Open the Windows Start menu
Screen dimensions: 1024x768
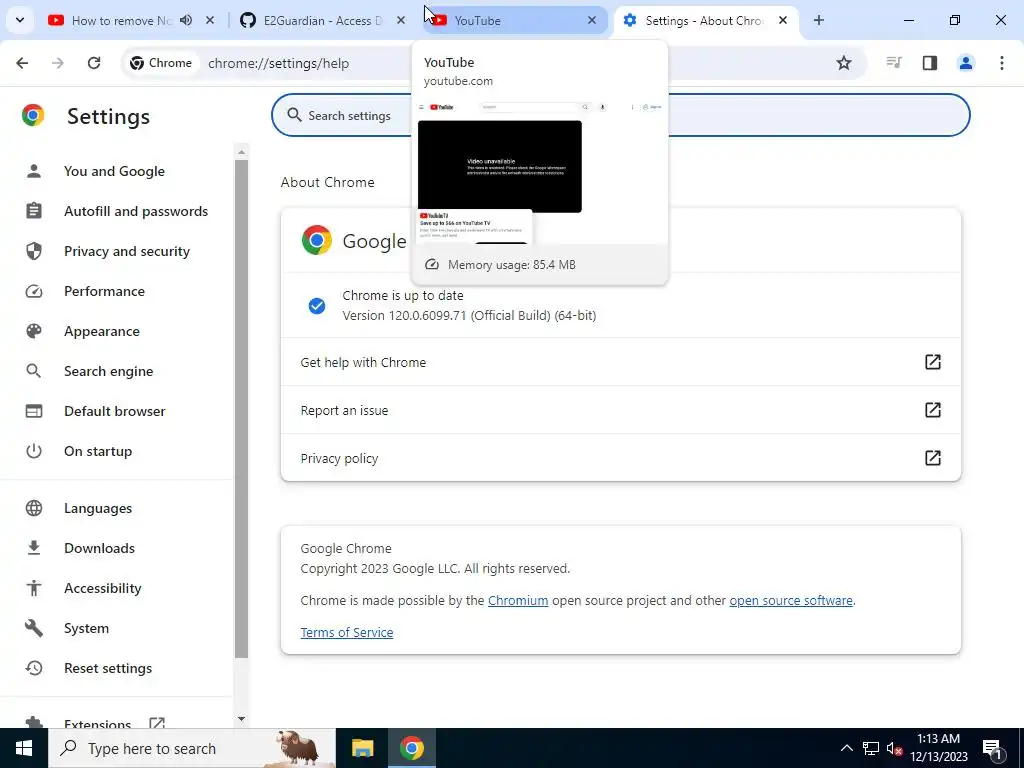click(24, 748)
